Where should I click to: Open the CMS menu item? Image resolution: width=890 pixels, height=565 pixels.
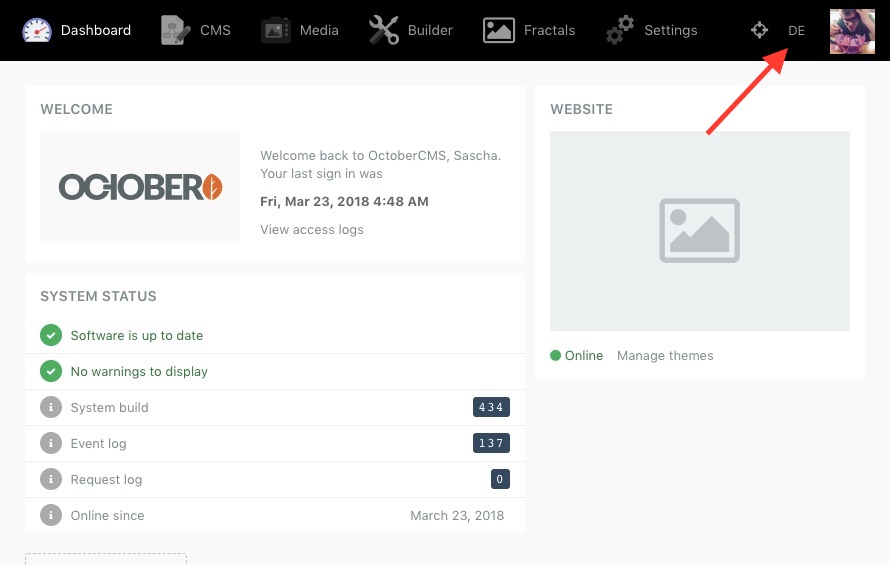pos(196,30)
